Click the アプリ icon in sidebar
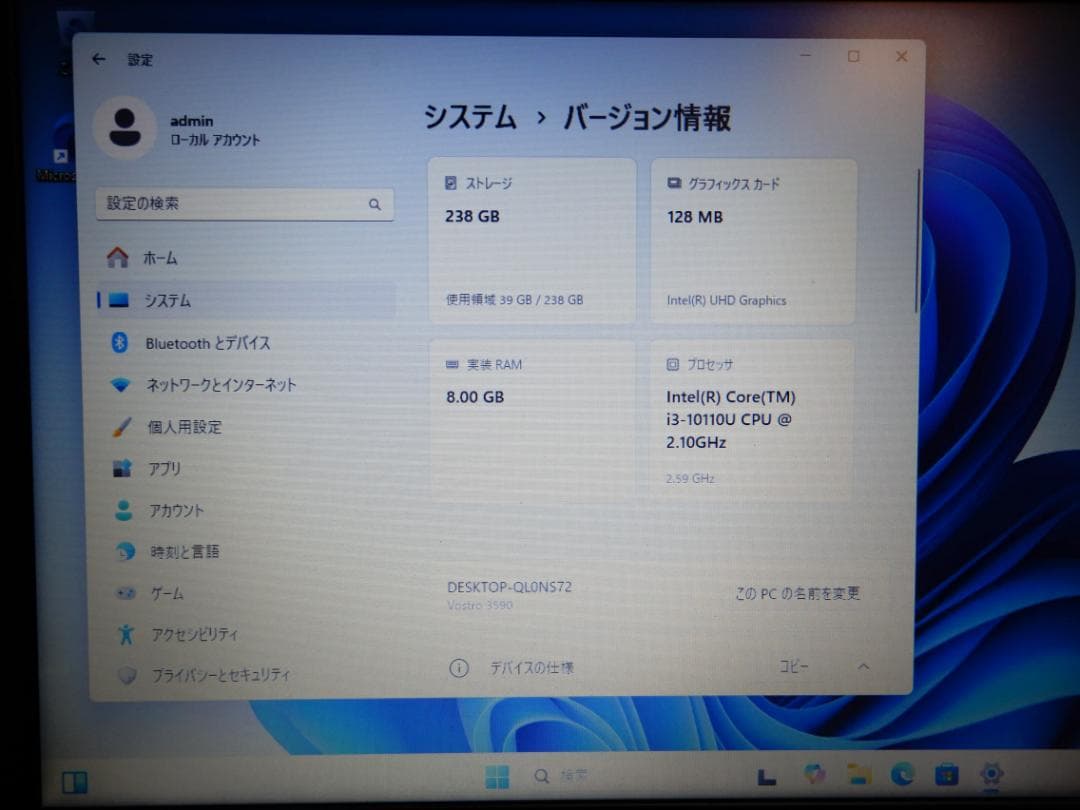This screenshot has width=1080, height=810. tap(123, 468)
